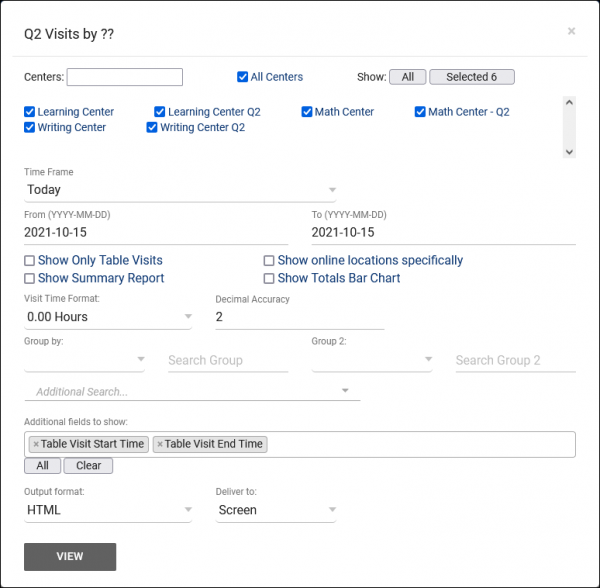Remove the Table Visit Start Time tag

[36, 445]
